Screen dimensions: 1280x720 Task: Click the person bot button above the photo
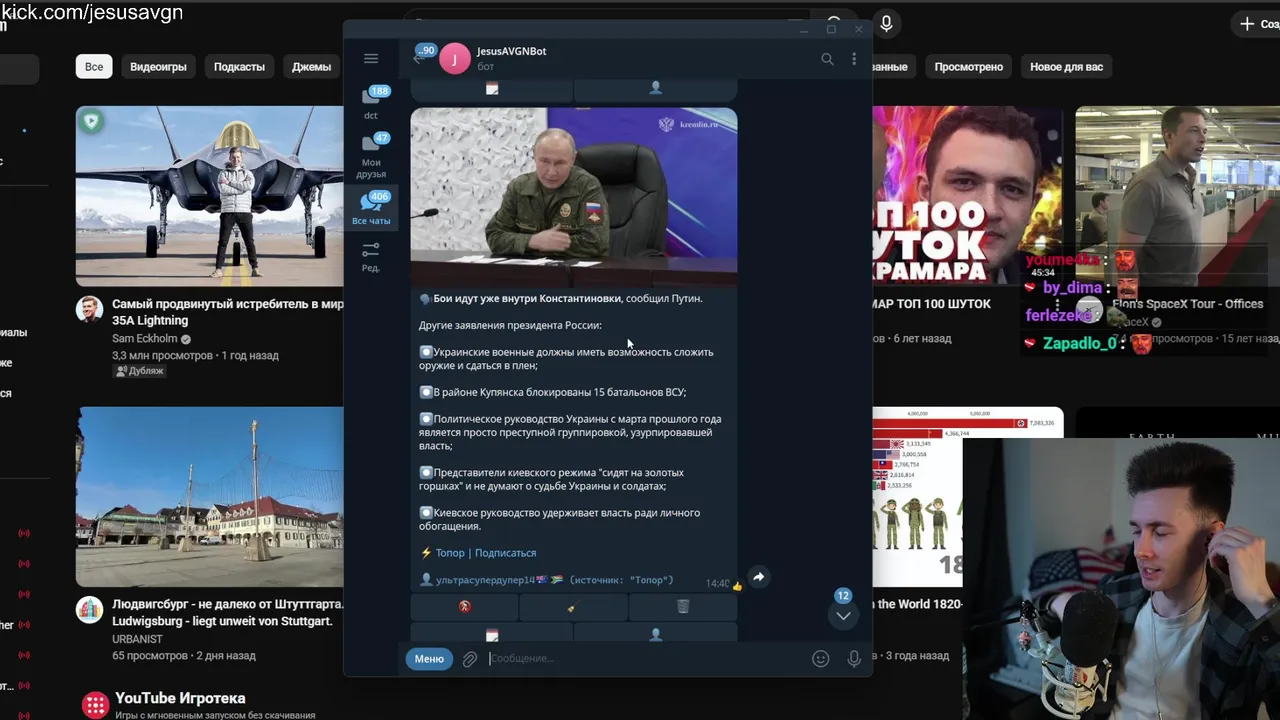655,89
